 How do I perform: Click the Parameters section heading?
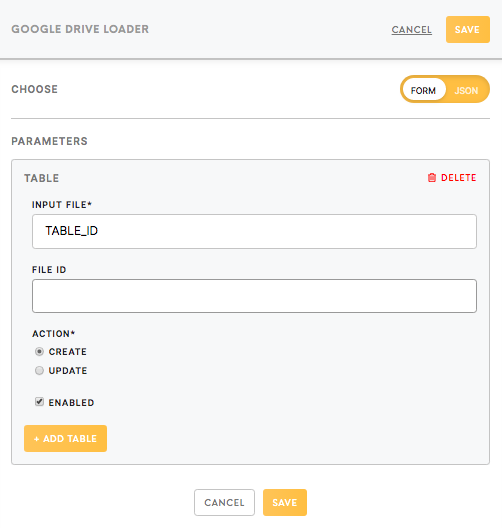[49, 141]
